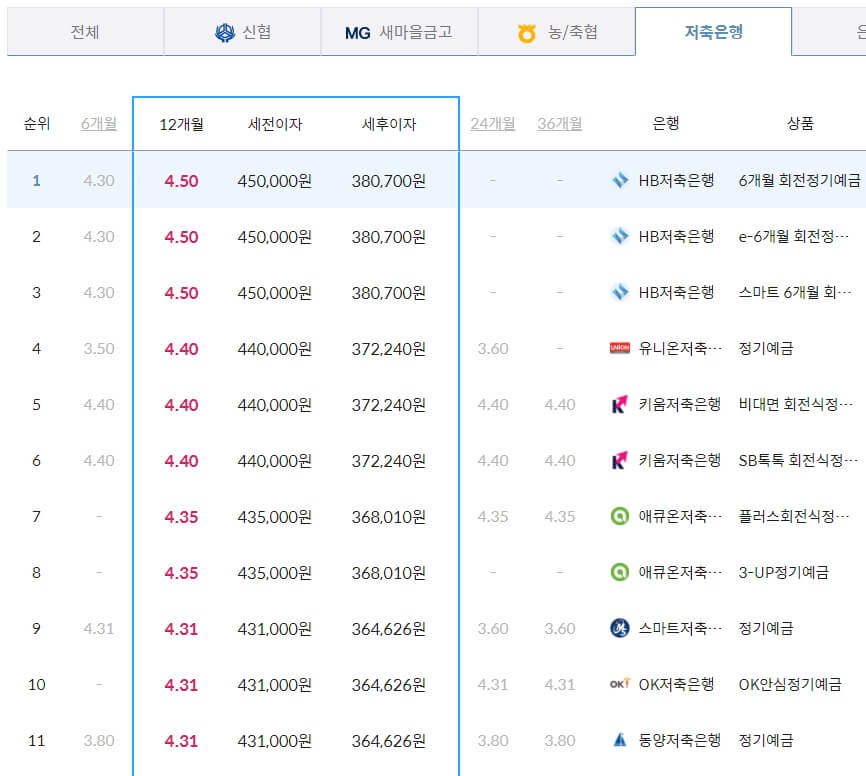The width and height of the screenshot is (866, 776).
Task: Click the 유니온저축은행 logo icon
Action: coord(620,348)
